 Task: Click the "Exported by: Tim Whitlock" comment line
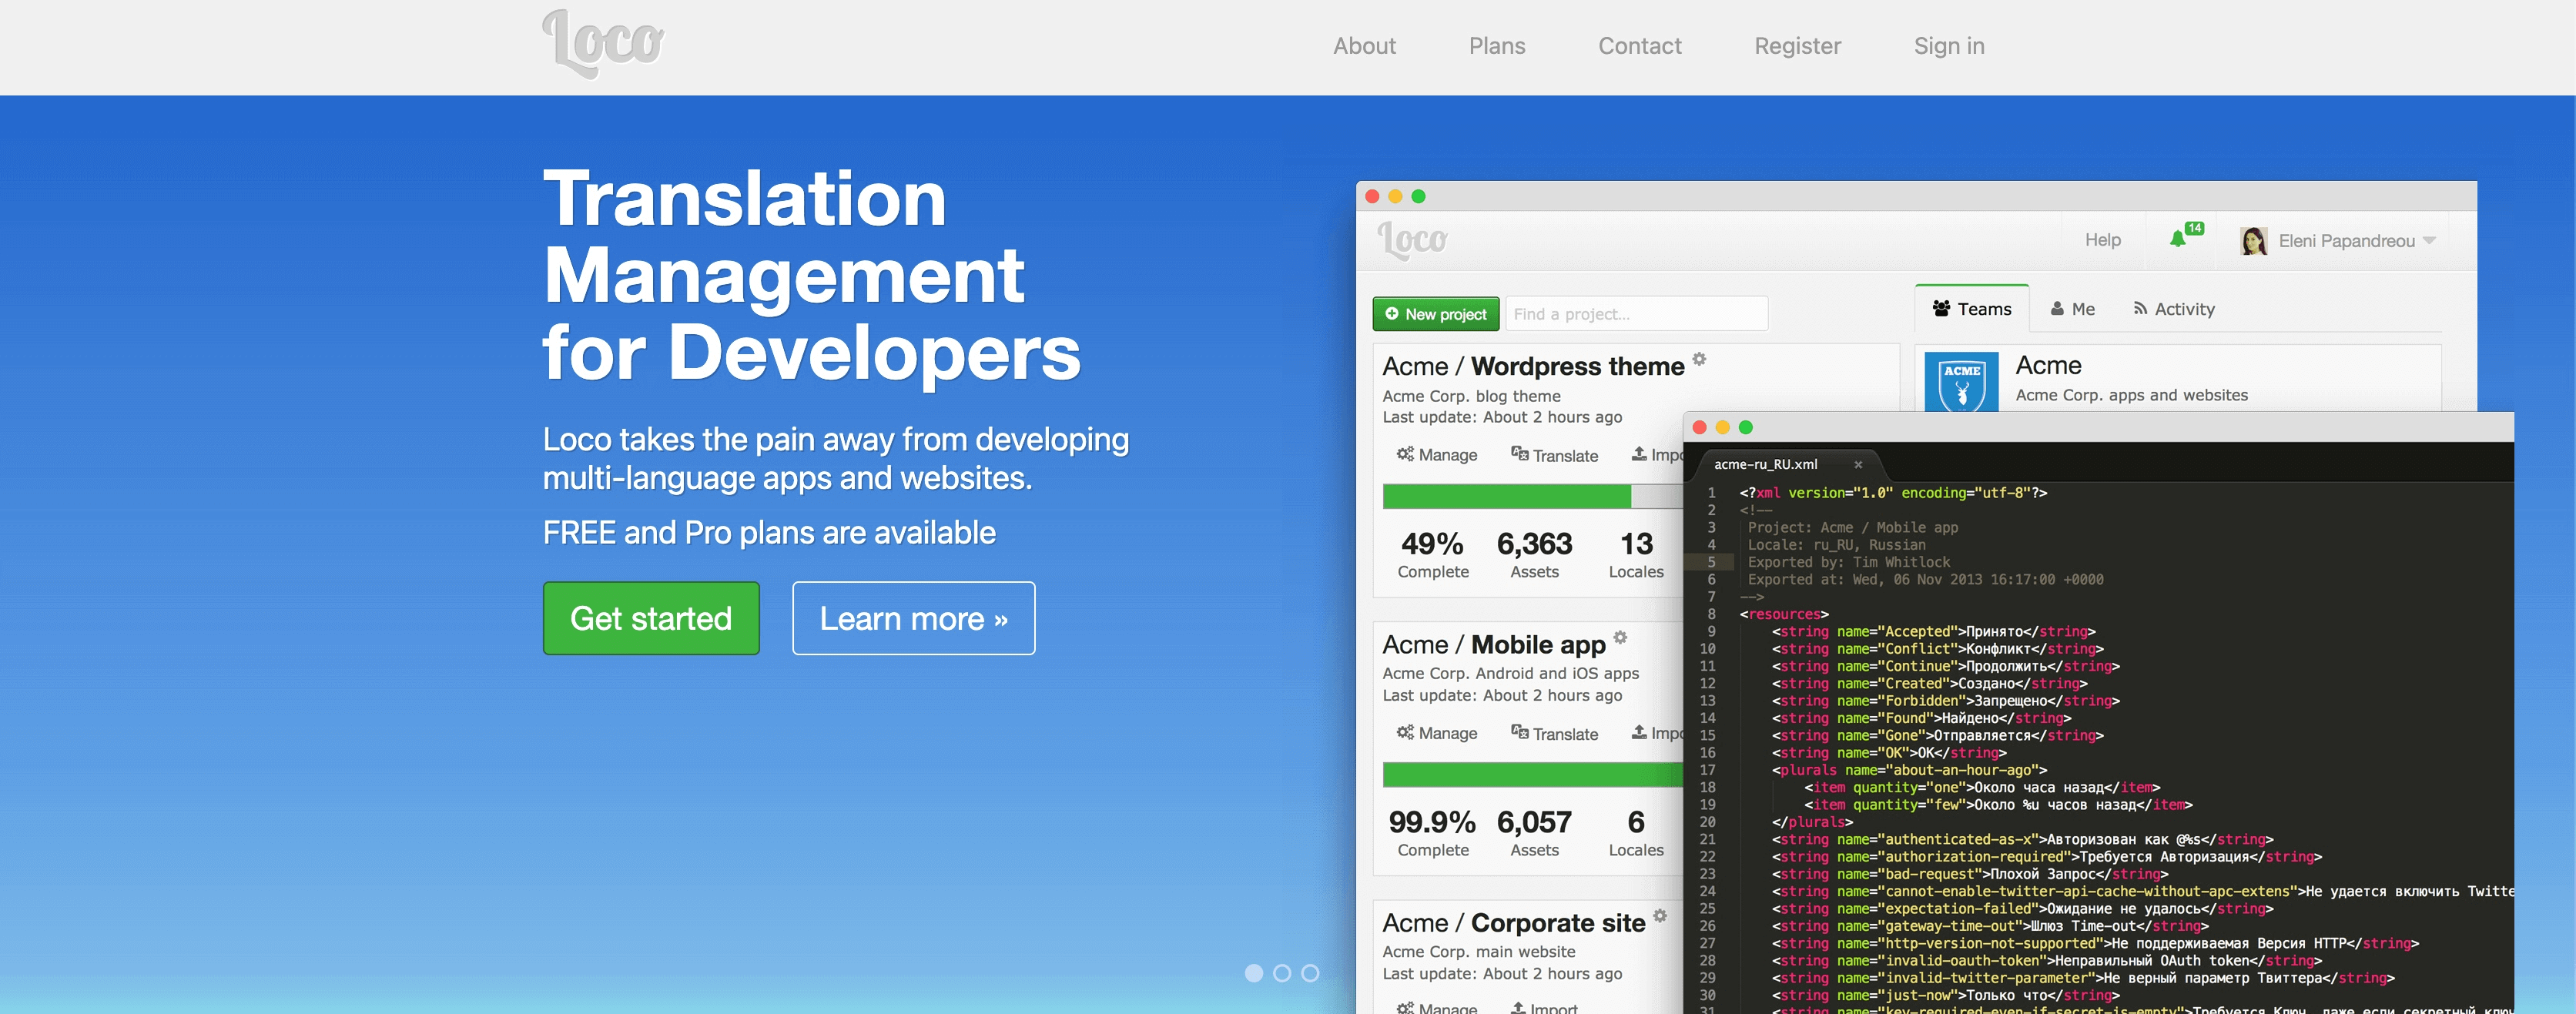pyautogui.click(x=1848, y=562)
